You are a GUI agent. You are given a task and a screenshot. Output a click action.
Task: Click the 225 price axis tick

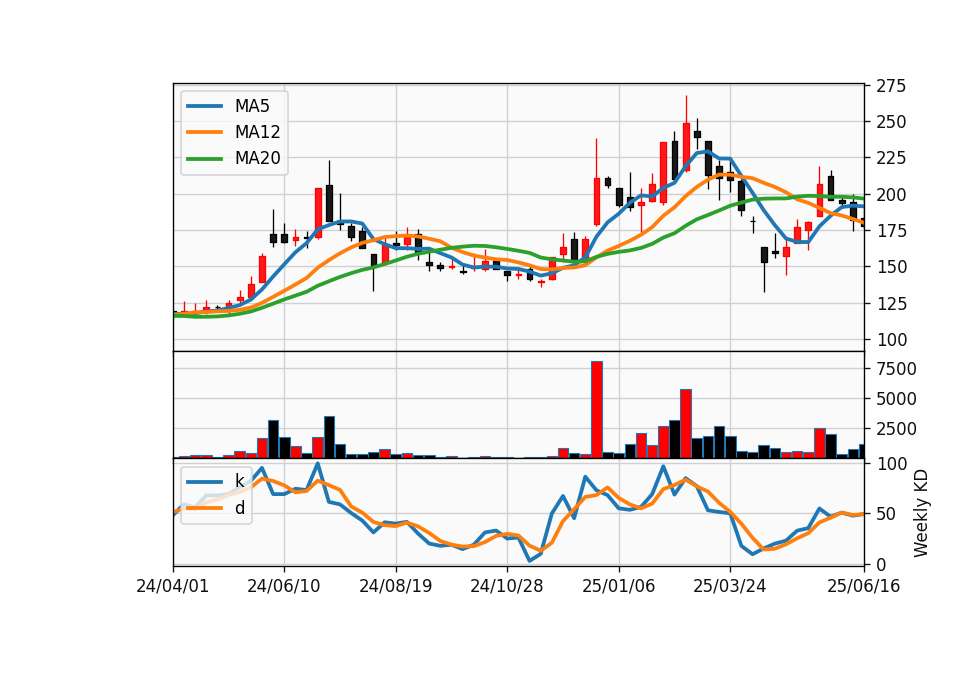(891, 158)
